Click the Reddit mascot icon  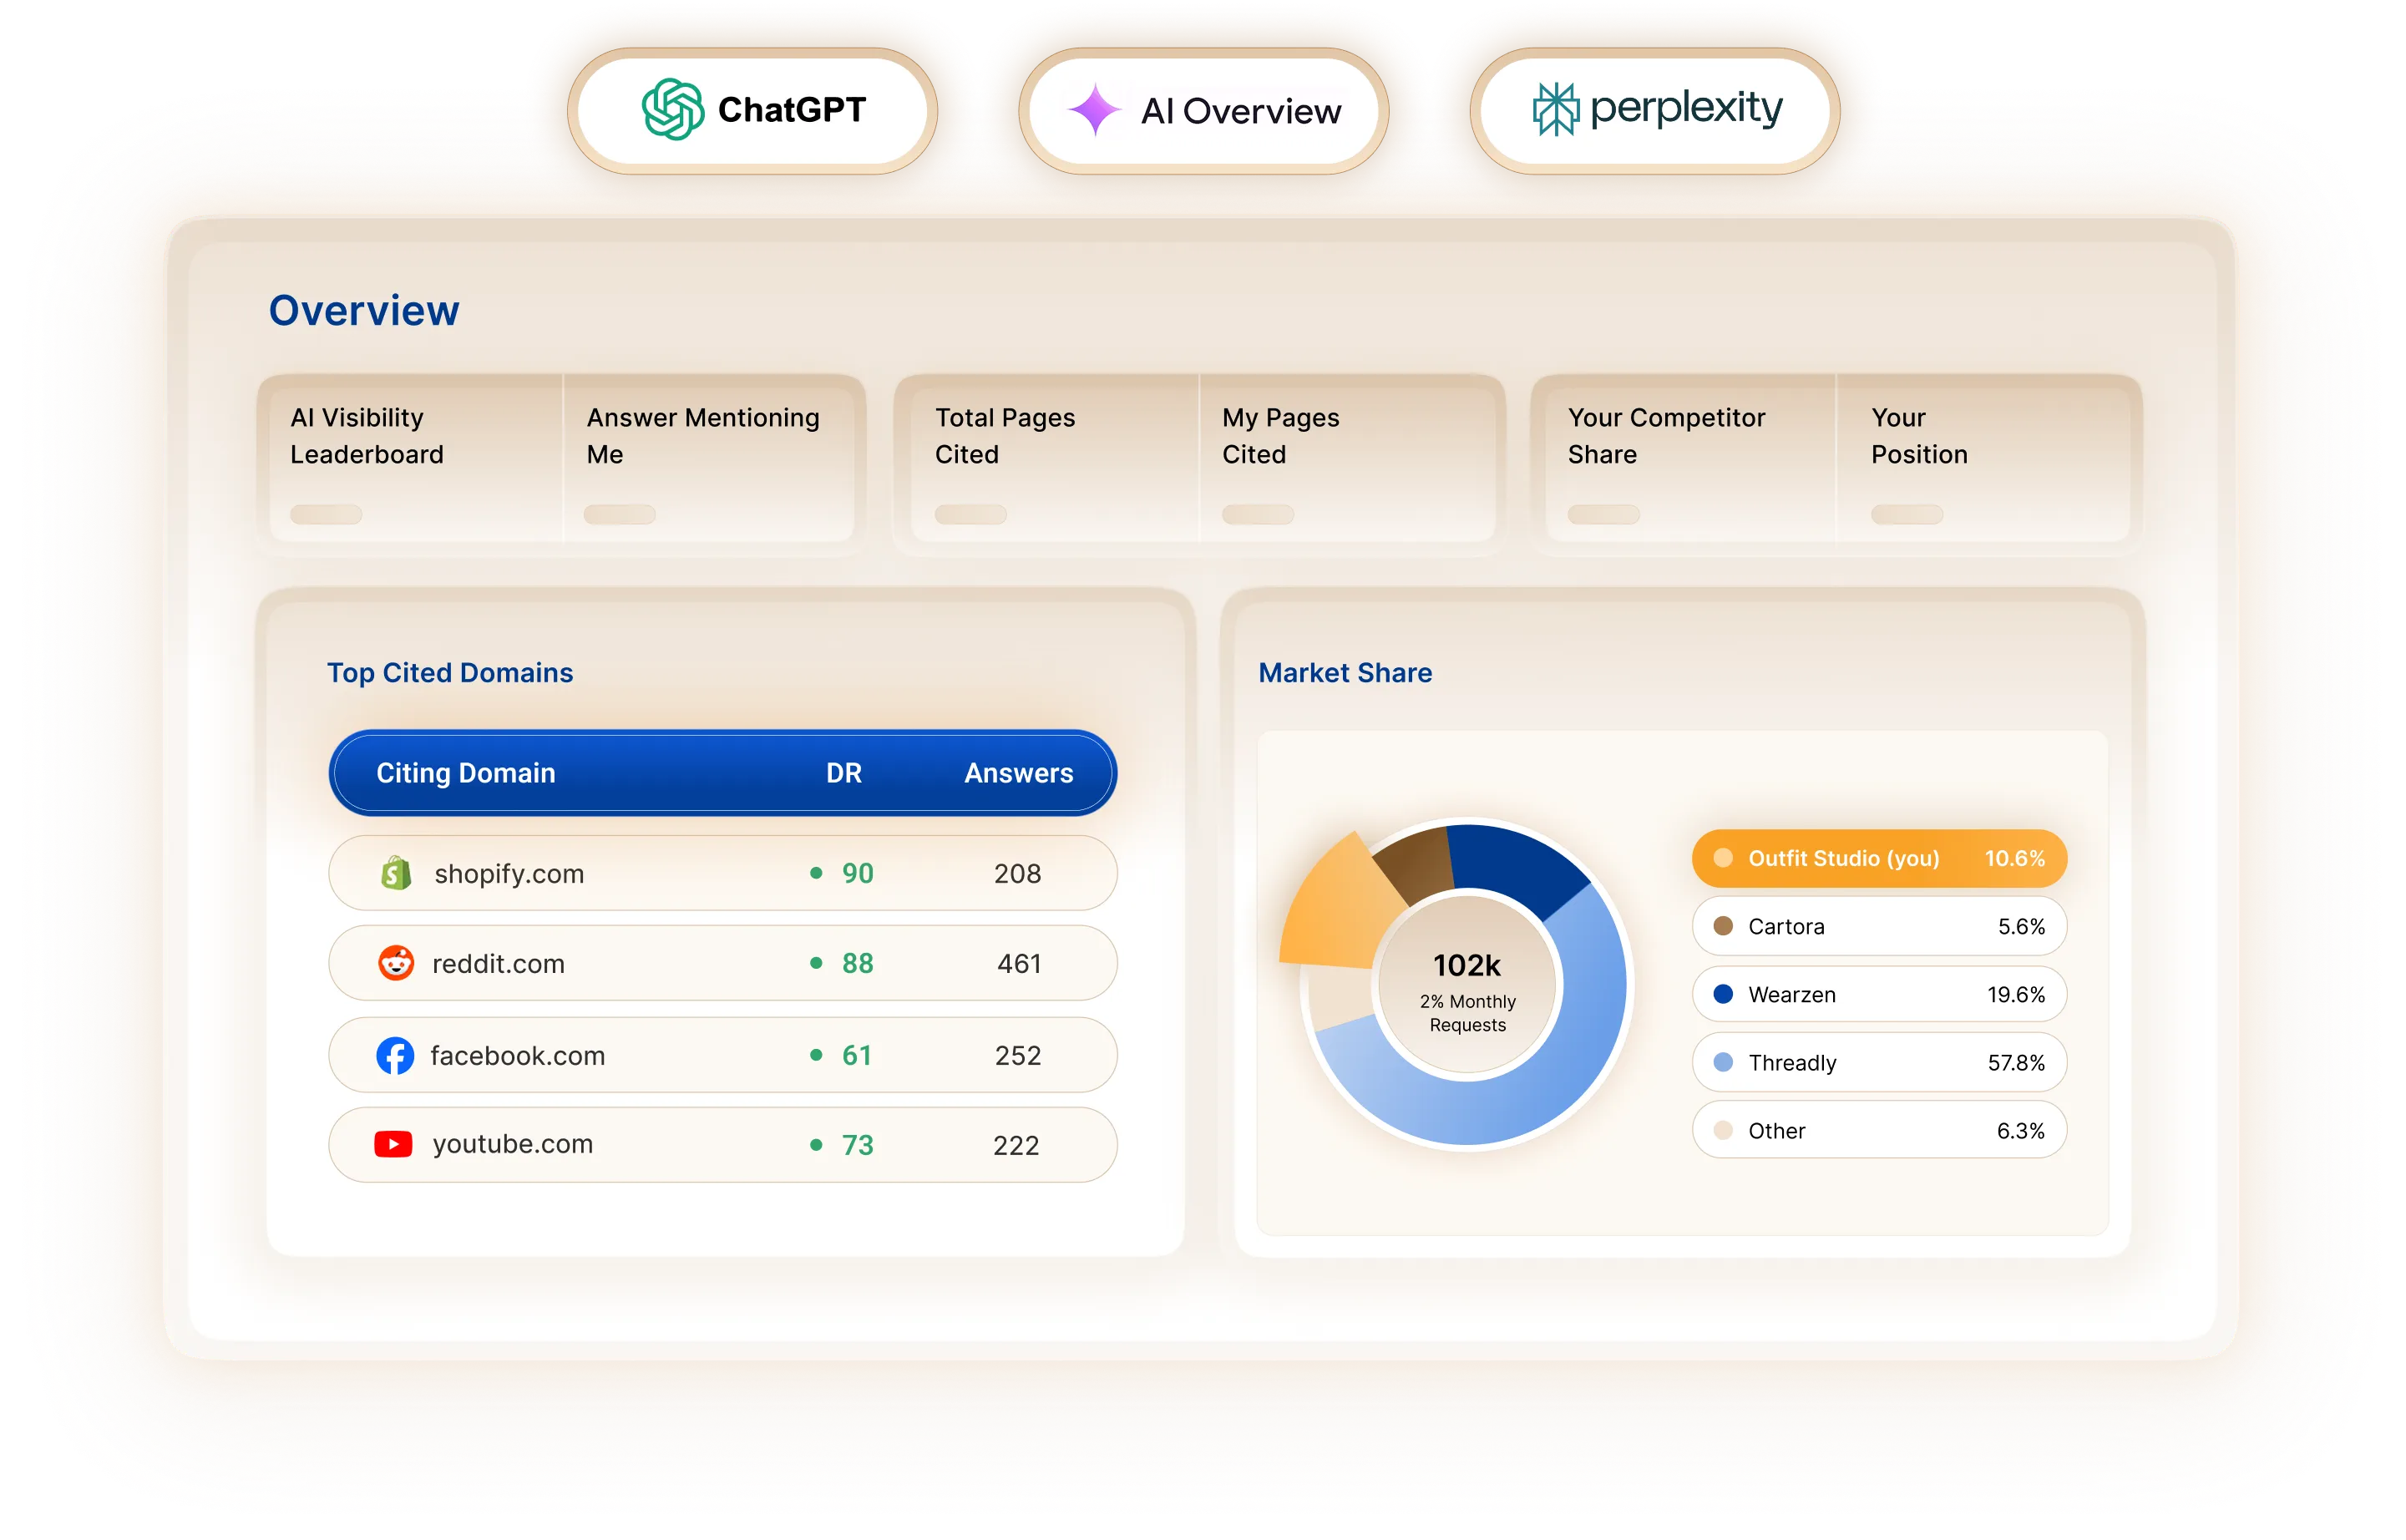coord(396,963)
